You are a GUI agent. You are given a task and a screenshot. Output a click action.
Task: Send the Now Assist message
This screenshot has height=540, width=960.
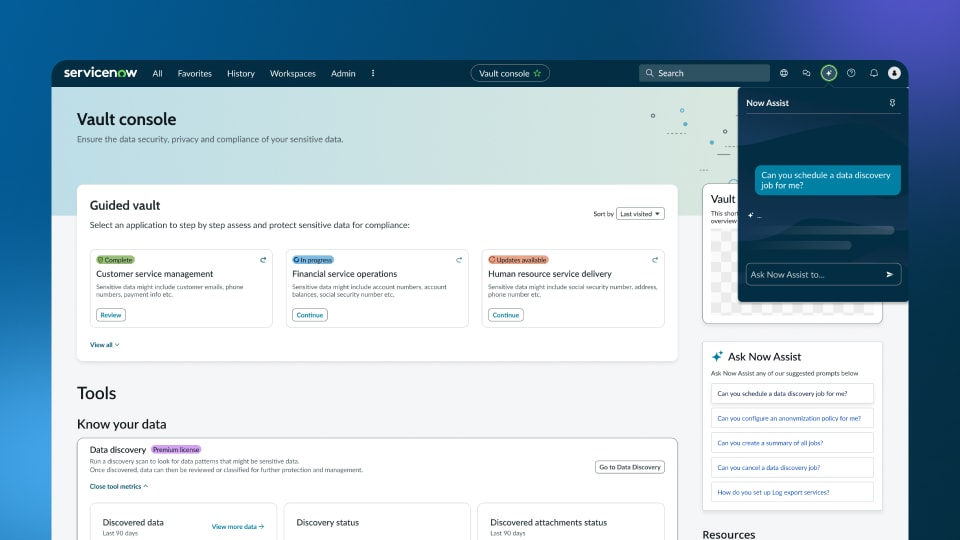click(890, 274)
